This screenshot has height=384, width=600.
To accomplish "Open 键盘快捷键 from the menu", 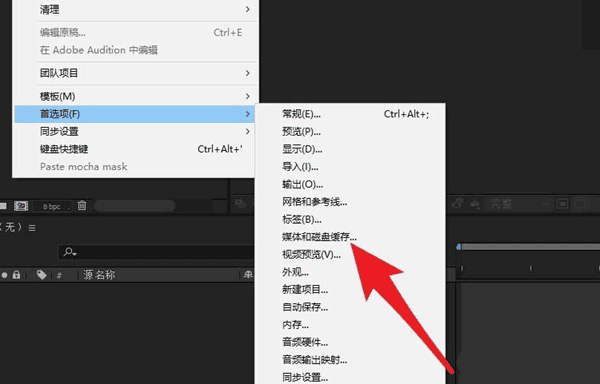I will click(135, 149).
